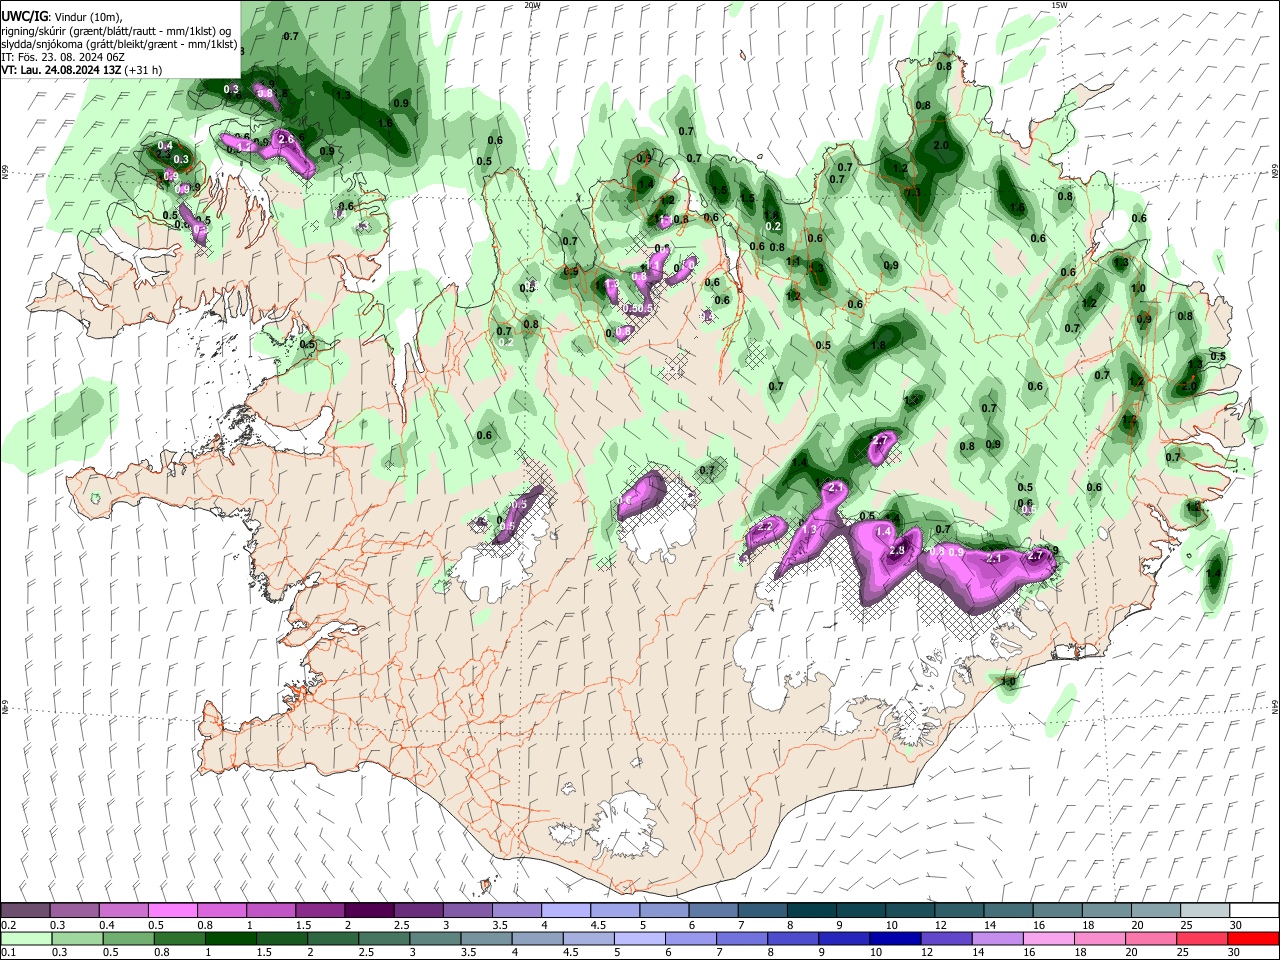The width and height of the screenshot is (1280, 960).
Task: Click the '0.4' value in the far northwest
Action: [166, 147]
